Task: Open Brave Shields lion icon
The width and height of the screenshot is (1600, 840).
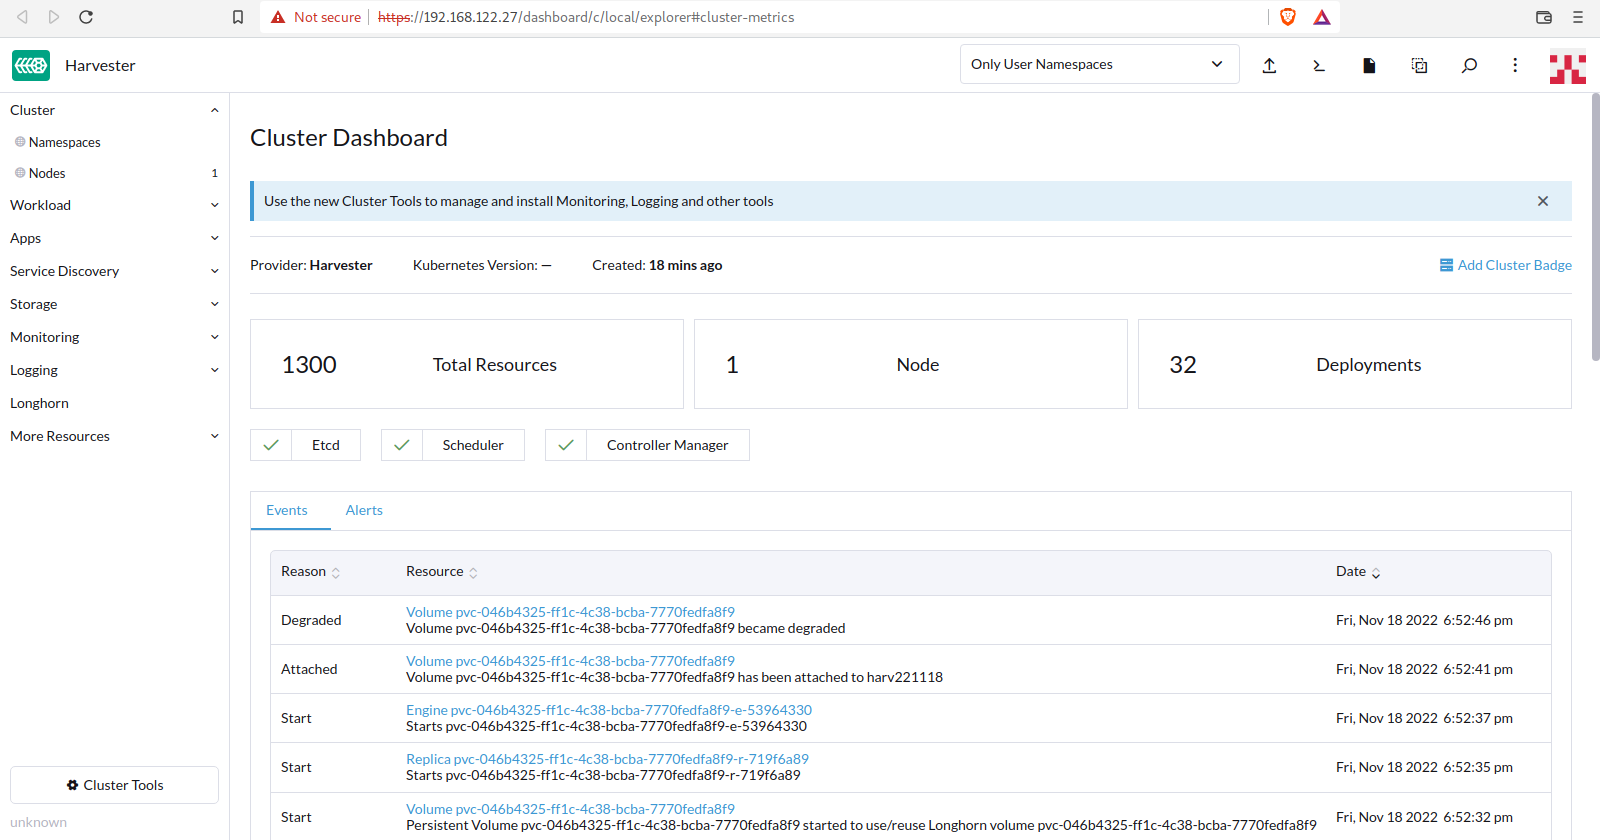Action: [1288, 17]
